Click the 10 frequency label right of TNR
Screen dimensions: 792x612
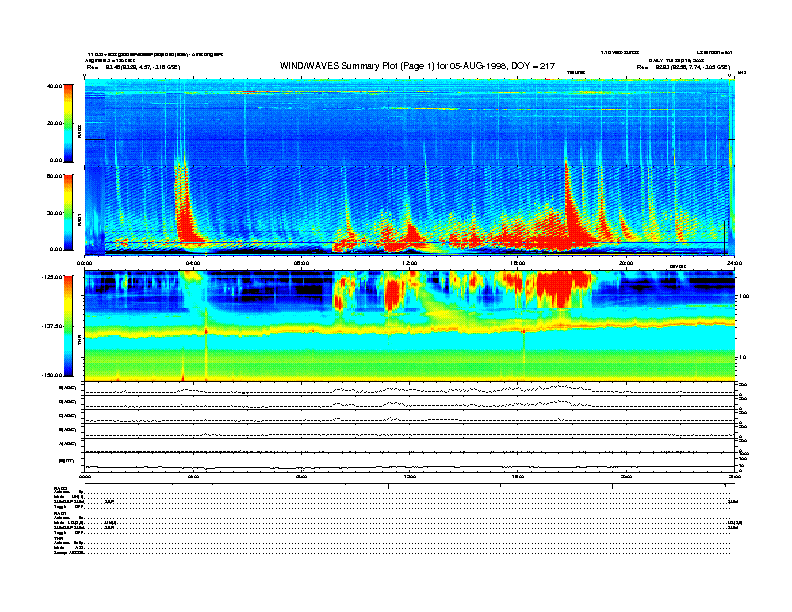click(743, 357)
